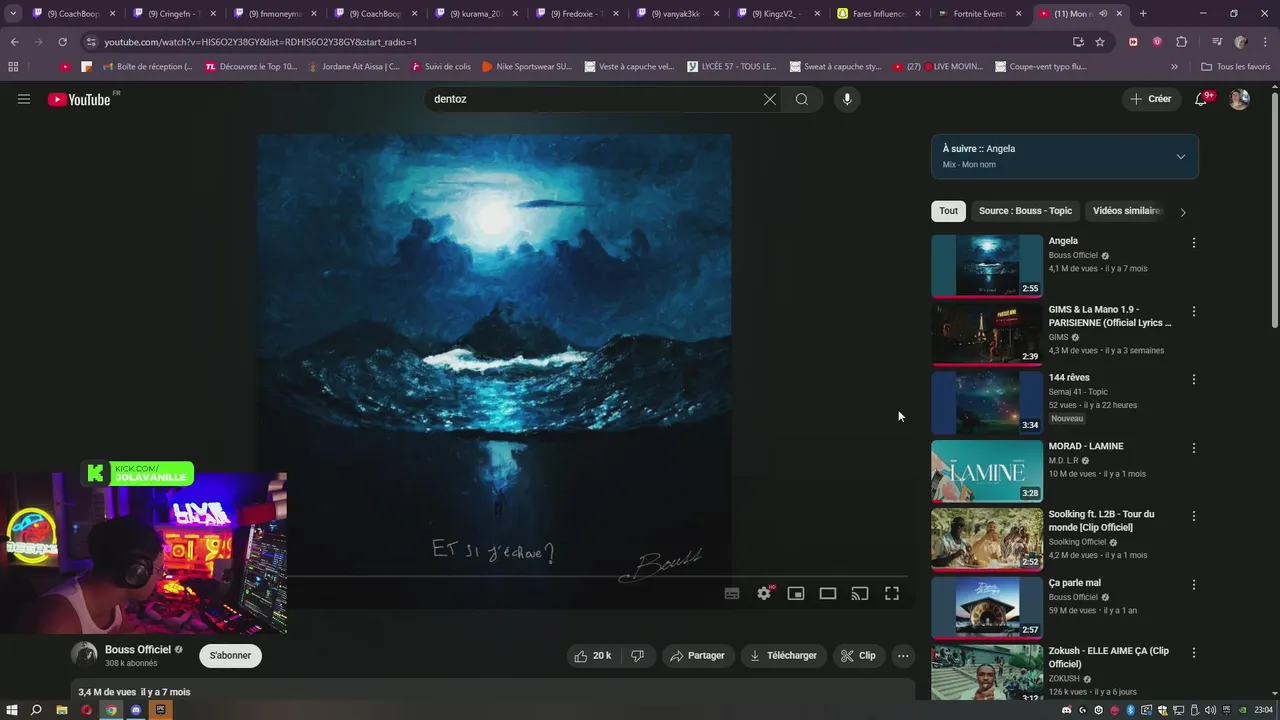
Task: Reload the page in Chrome
Action: [x=62, y=42]
